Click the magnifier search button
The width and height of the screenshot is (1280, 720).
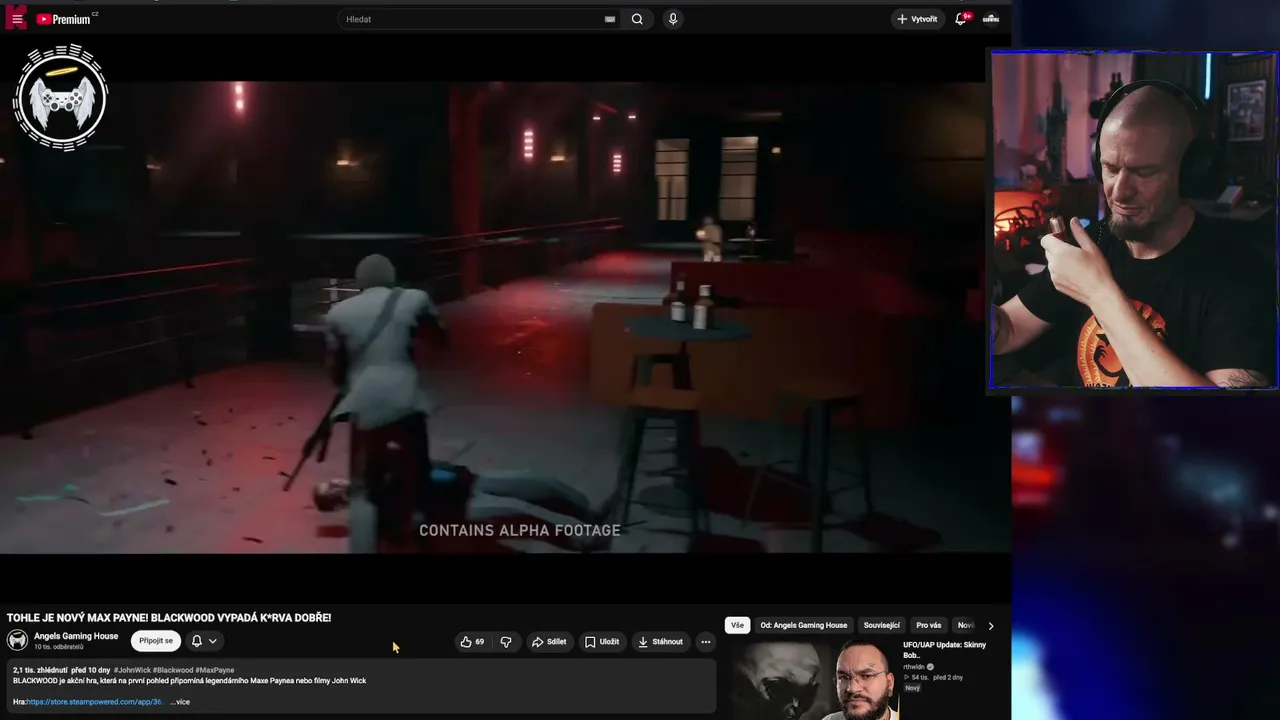(637, 19)
